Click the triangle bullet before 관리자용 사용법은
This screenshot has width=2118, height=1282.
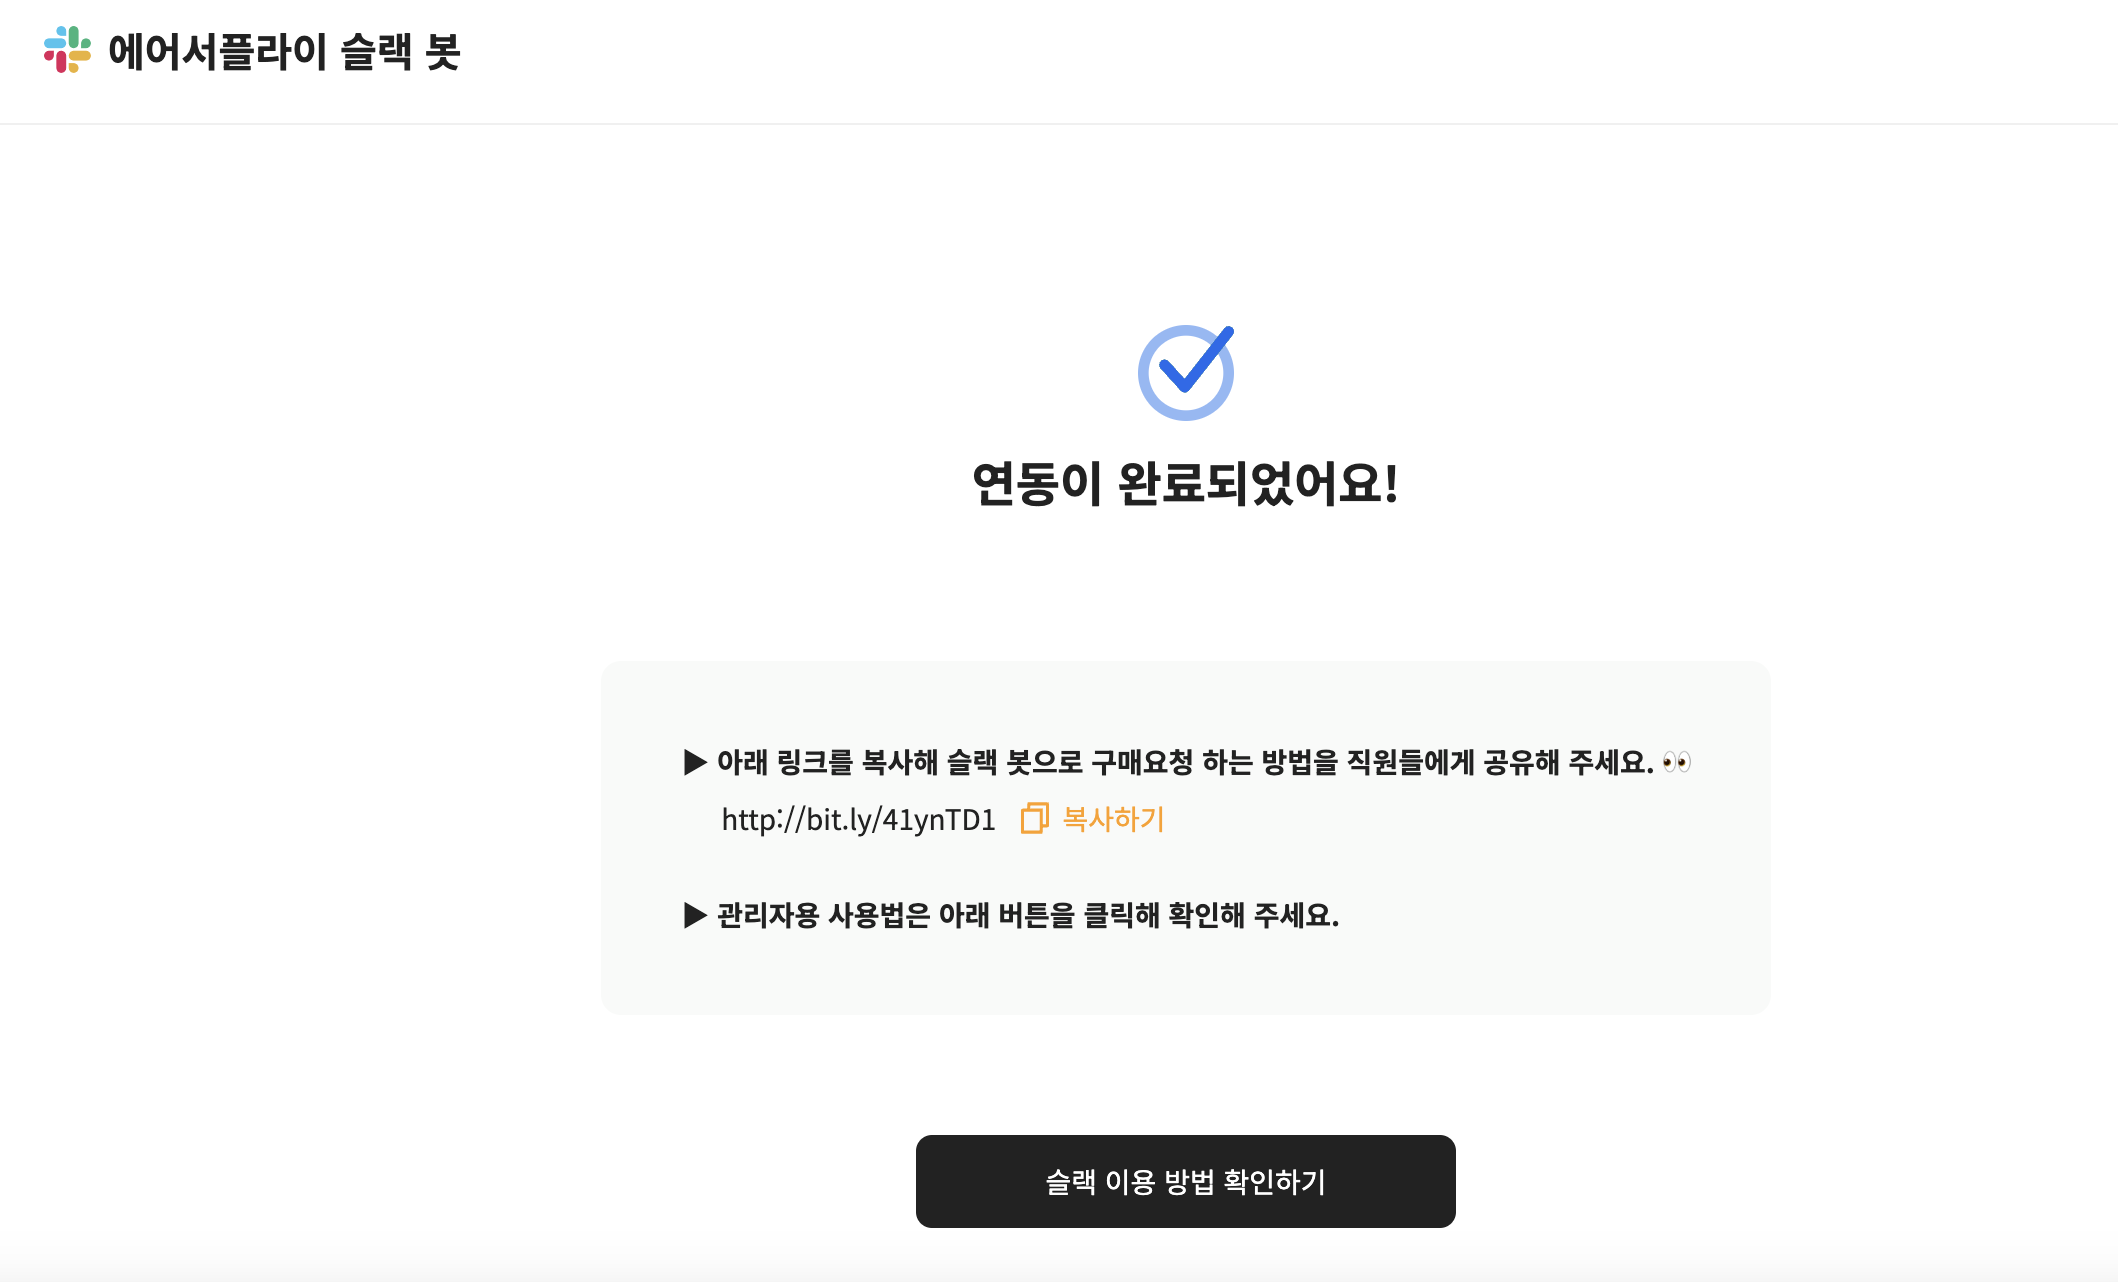(x=695, y=915)
